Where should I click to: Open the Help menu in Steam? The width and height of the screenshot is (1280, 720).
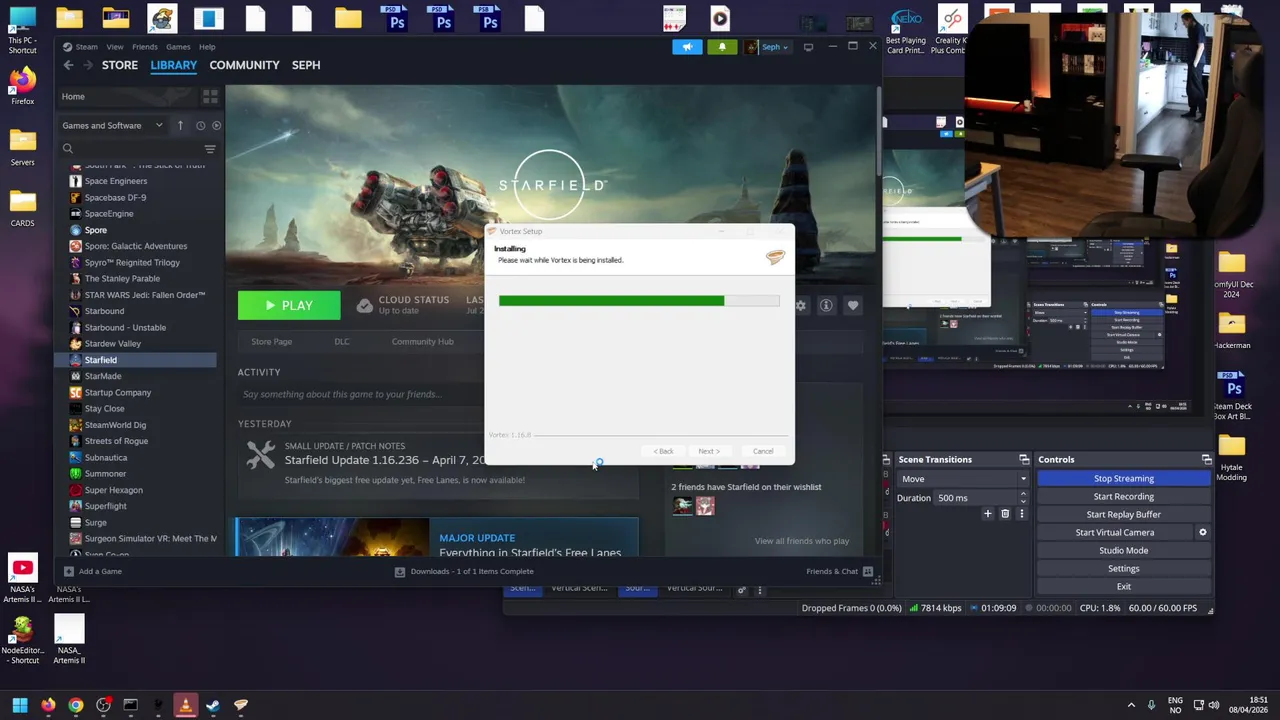[x=207, y=47]
